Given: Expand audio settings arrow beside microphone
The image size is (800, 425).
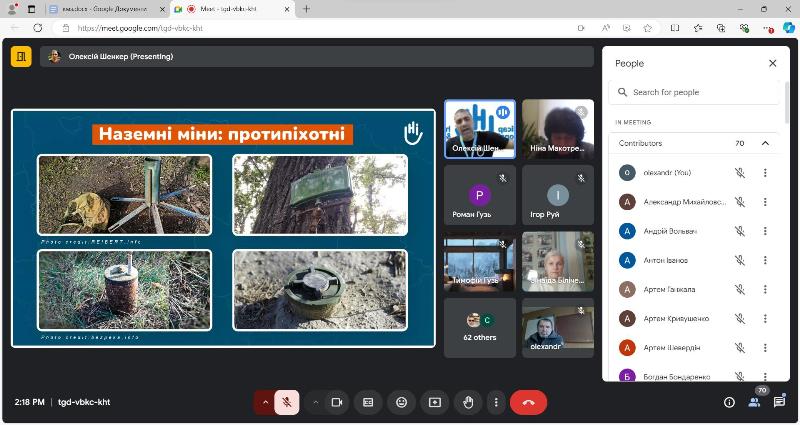Looking at the screenshot, I should pos(265,402).
